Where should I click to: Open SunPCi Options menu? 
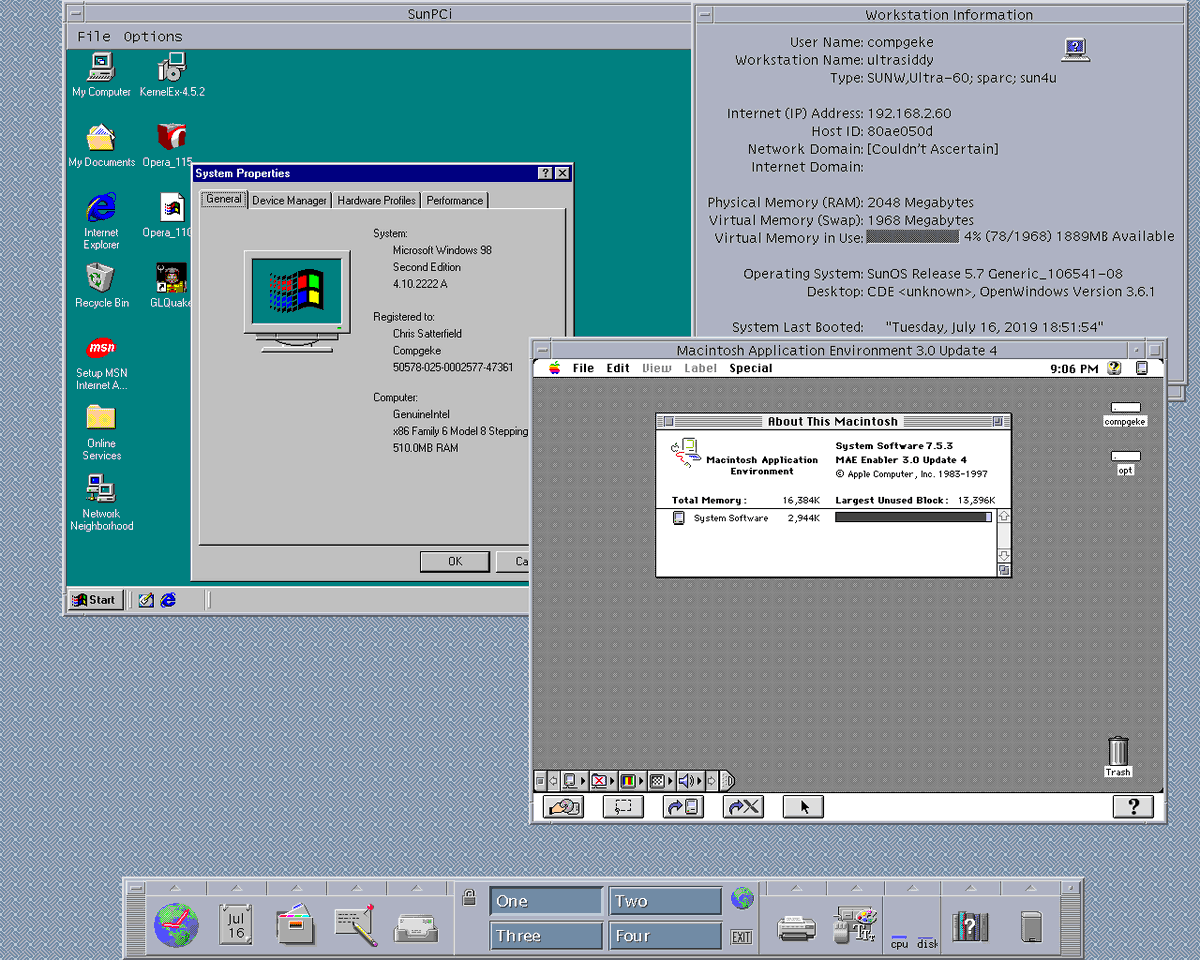click(153, 36)
